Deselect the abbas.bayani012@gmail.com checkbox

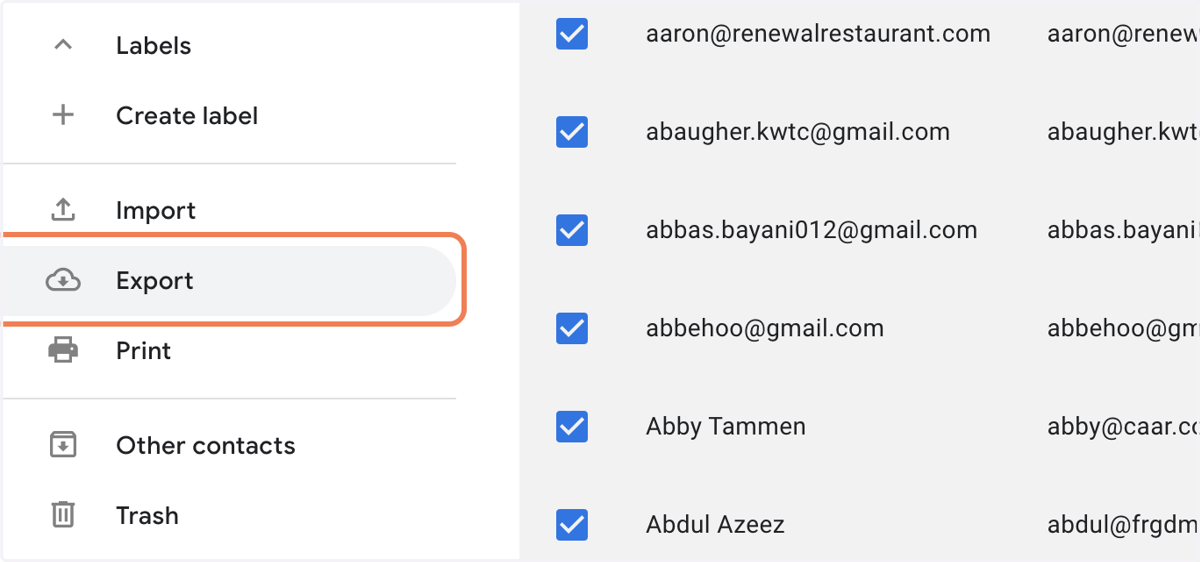(x=572, y=230)
